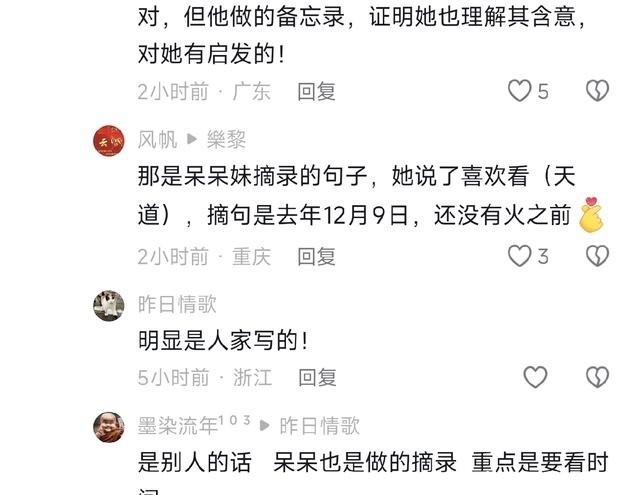640x495 pixels.
Task: Tap broken heart on 风帆's comment
Action: point(597,256)
